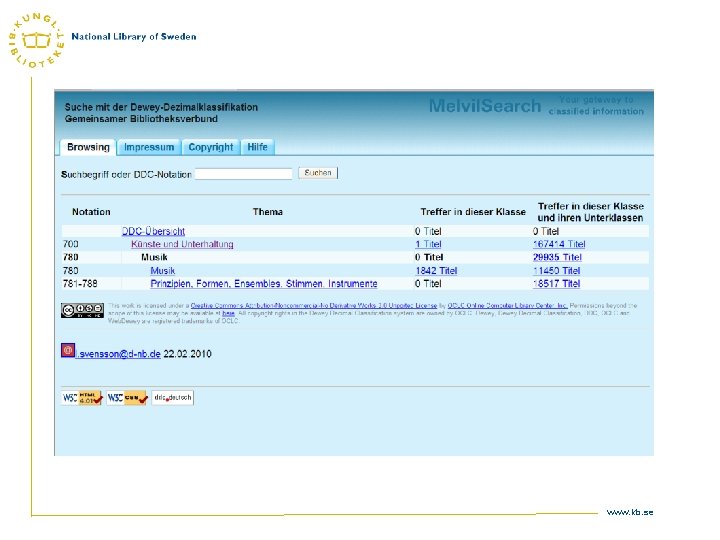The height and width of the screenshot is (540, 720).
Task: Click 'Suche mit der Dewey-Dezimalklassifikation' heading
Action: tap(161, 107)
